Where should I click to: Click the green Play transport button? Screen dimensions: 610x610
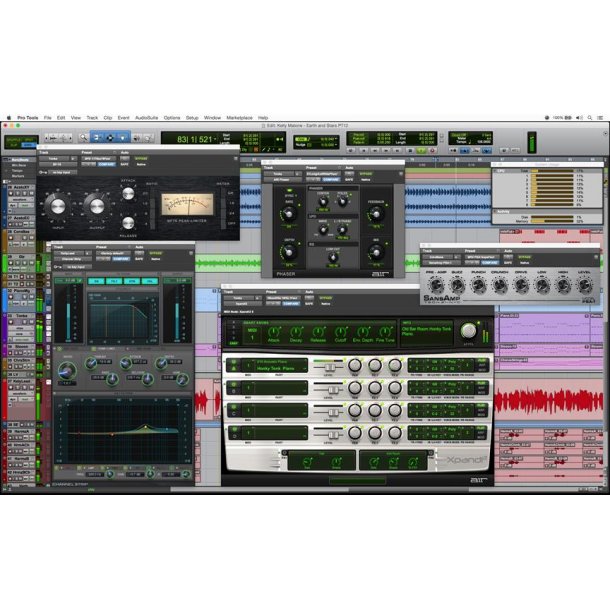[421, 150]
